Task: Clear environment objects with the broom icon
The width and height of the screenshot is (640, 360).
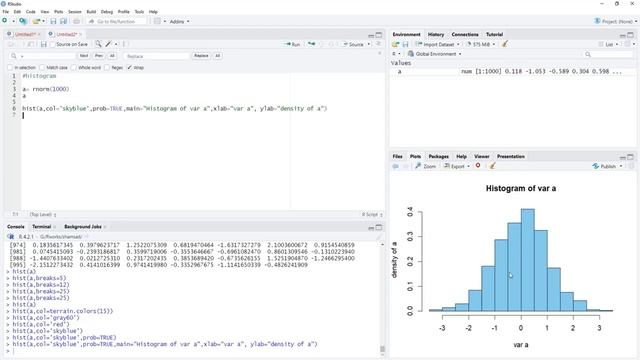Action: [x=505, y=44]
